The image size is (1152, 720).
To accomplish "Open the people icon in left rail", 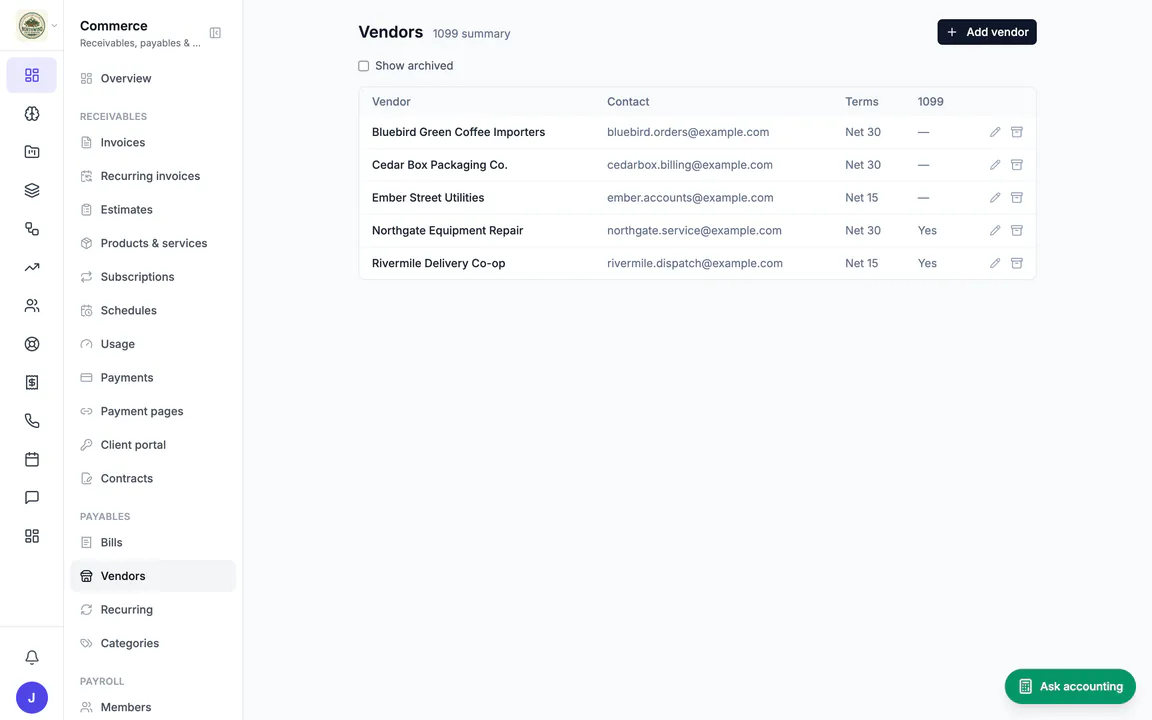I will point(32,306).
